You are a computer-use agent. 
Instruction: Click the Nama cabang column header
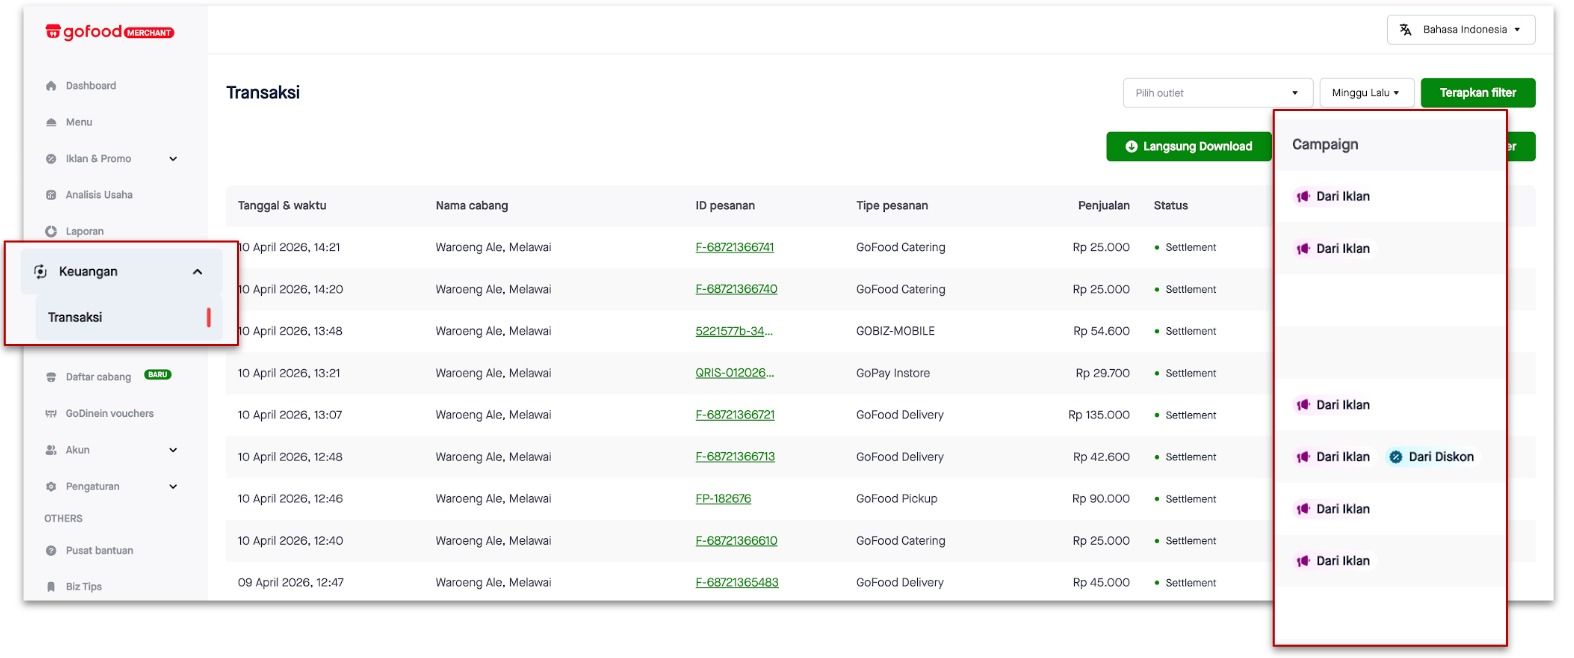click(x=472, y=206)
